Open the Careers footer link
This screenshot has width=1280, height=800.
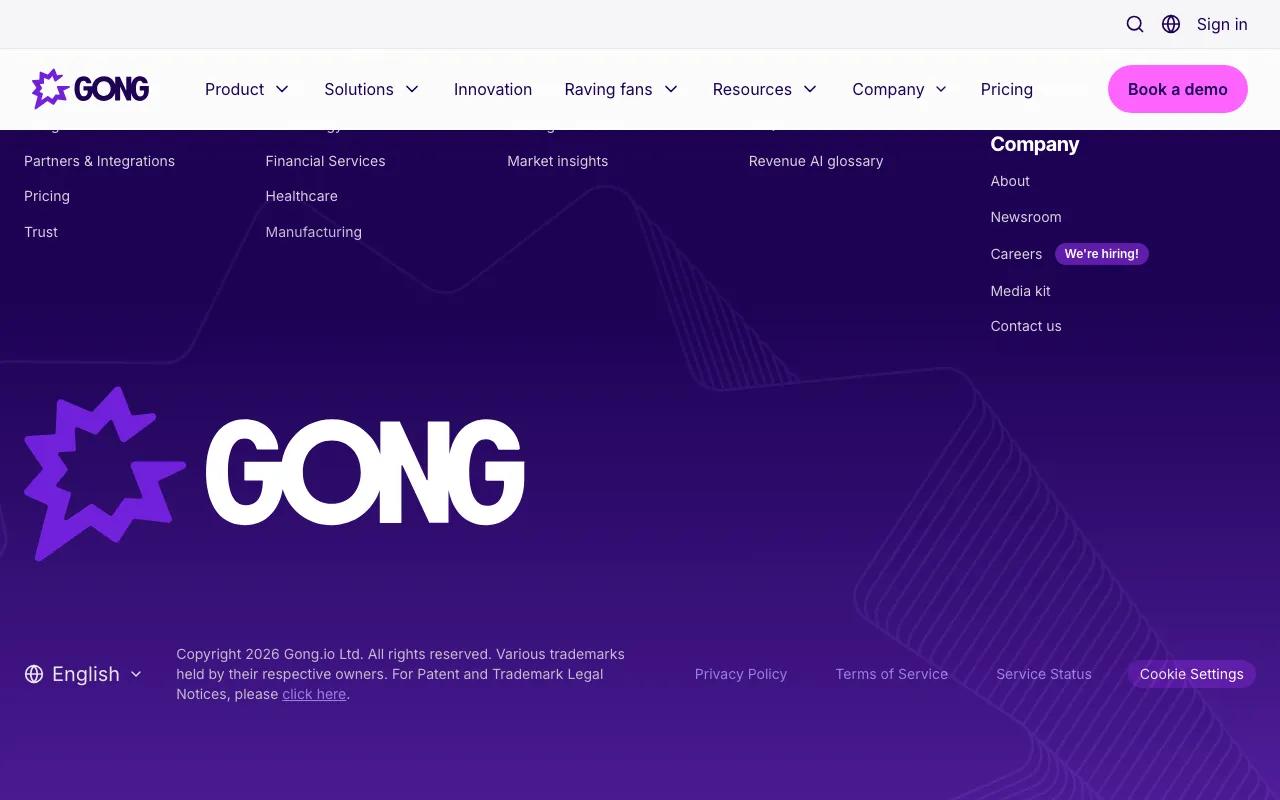point(1016,254)
